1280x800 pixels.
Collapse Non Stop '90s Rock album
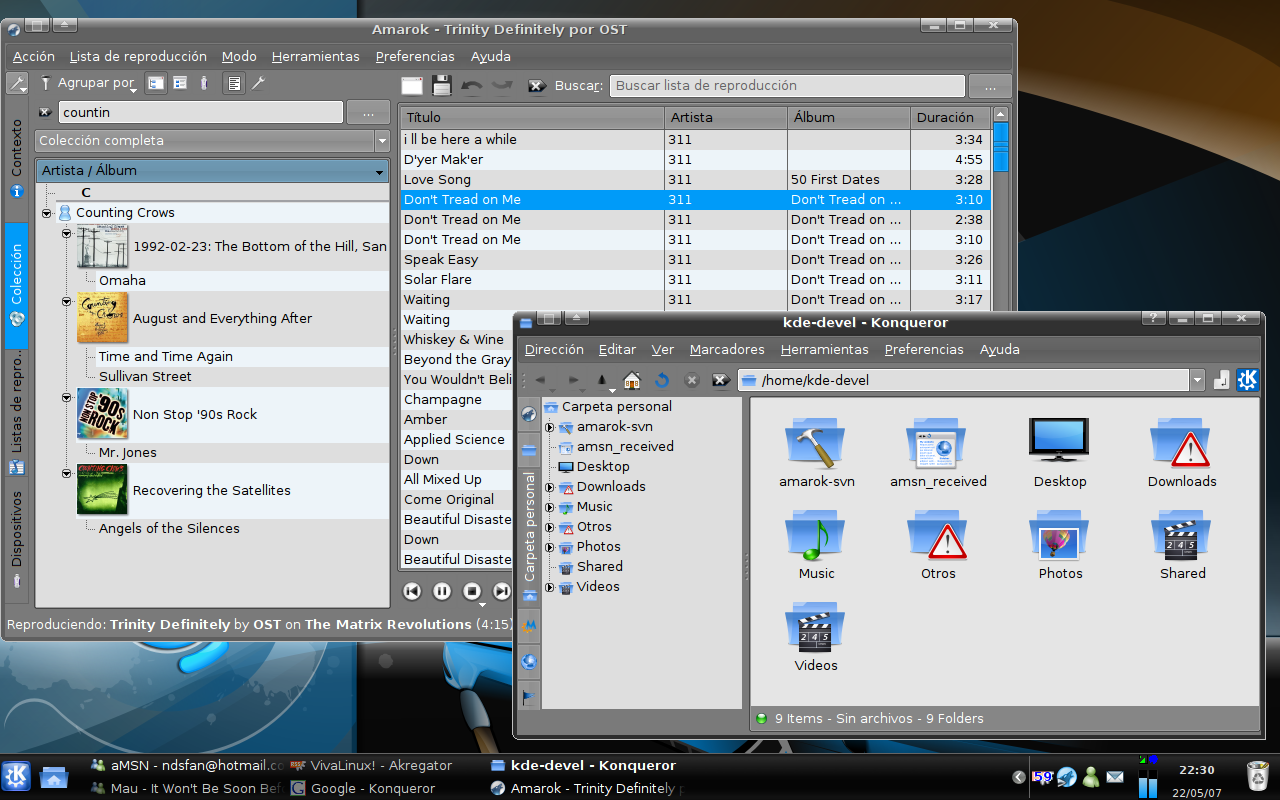coord(67,397)
